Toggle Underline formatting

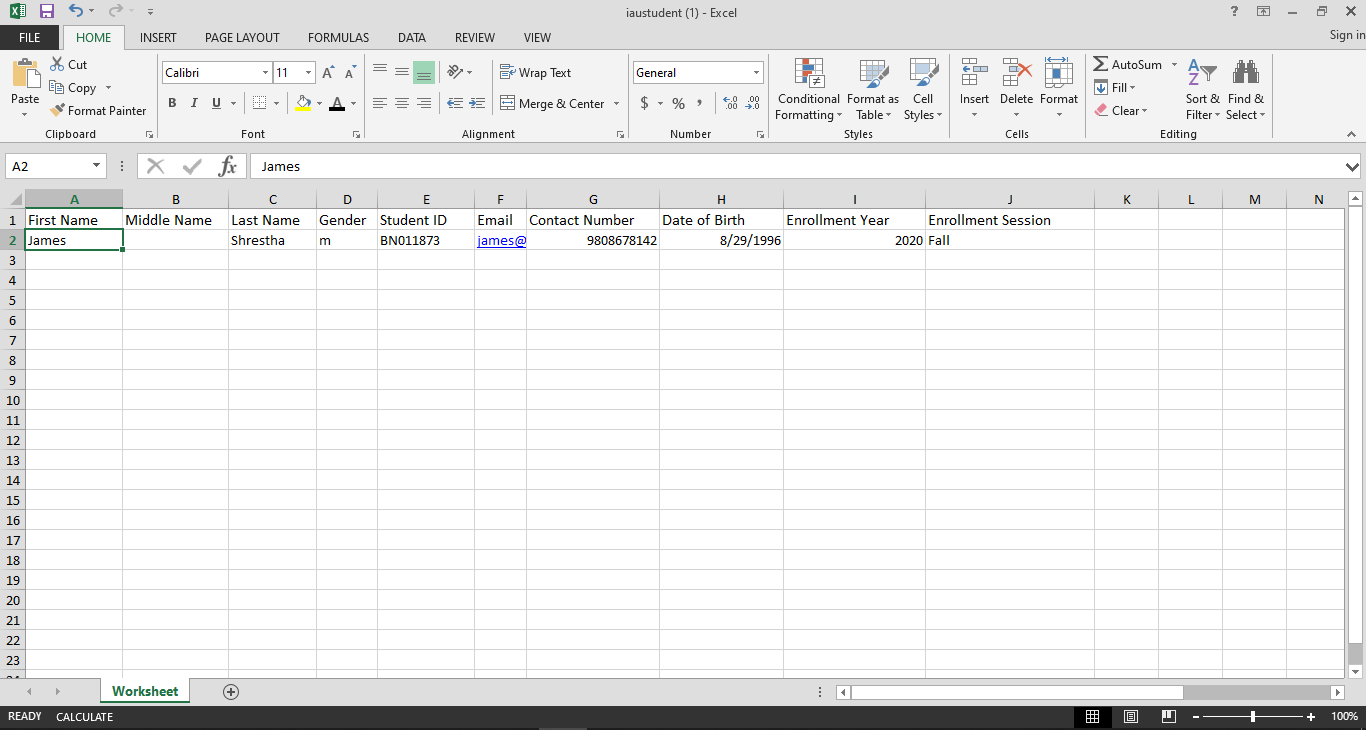[x=214, y=103]
